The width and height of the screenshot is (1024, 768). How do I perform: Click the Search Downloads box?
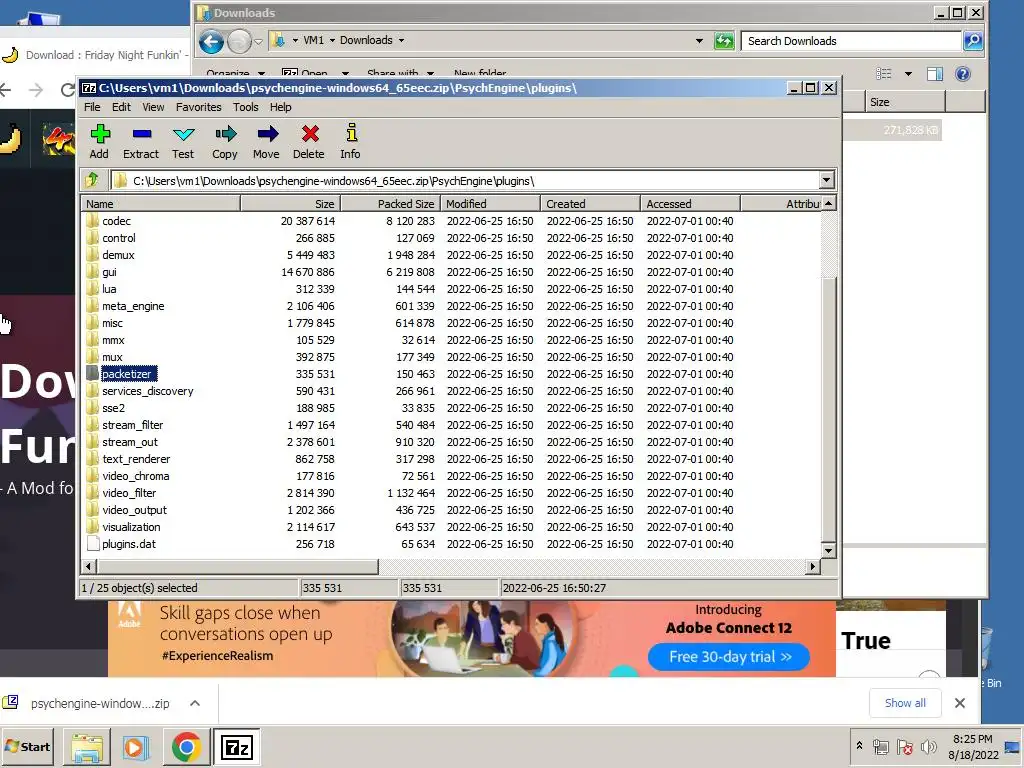pyautogui.click(x=851, y=40)
